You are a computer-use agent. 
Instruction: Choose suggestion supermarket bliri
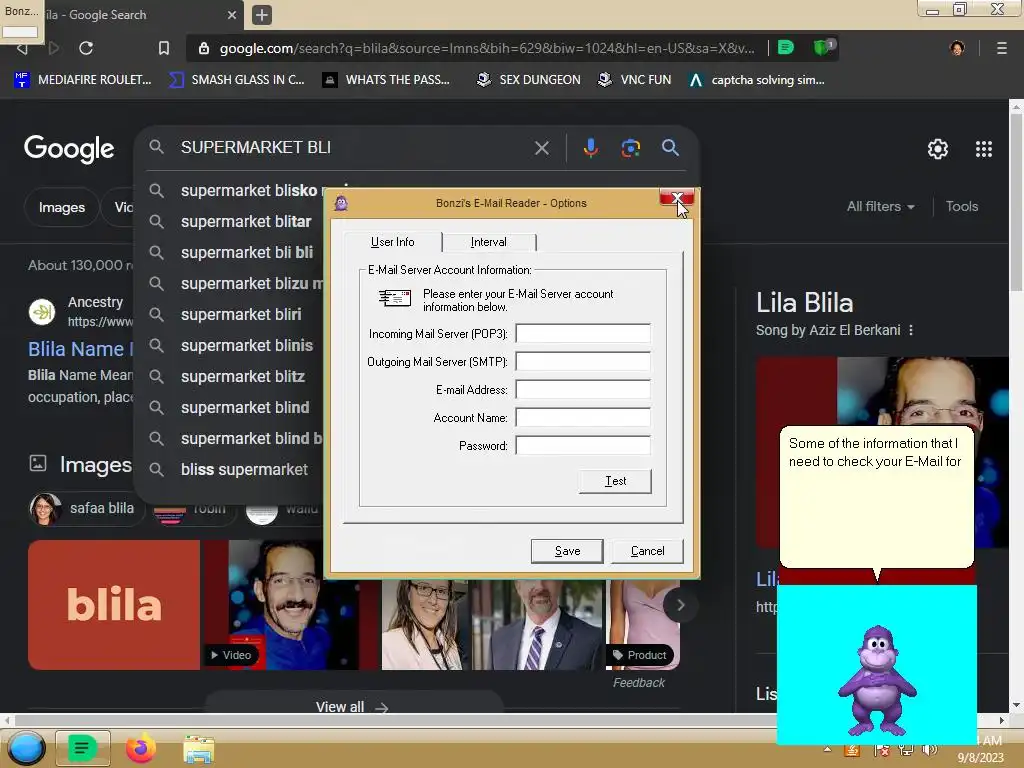(241, 315)
